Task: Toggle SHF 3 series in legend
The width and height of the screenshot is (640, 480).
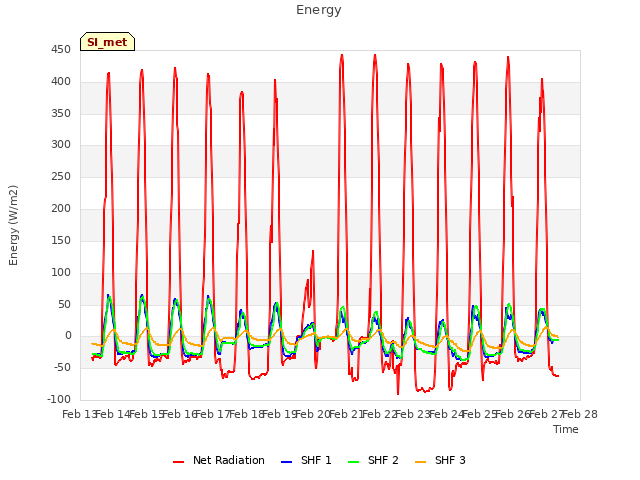Action: [440, 460]
